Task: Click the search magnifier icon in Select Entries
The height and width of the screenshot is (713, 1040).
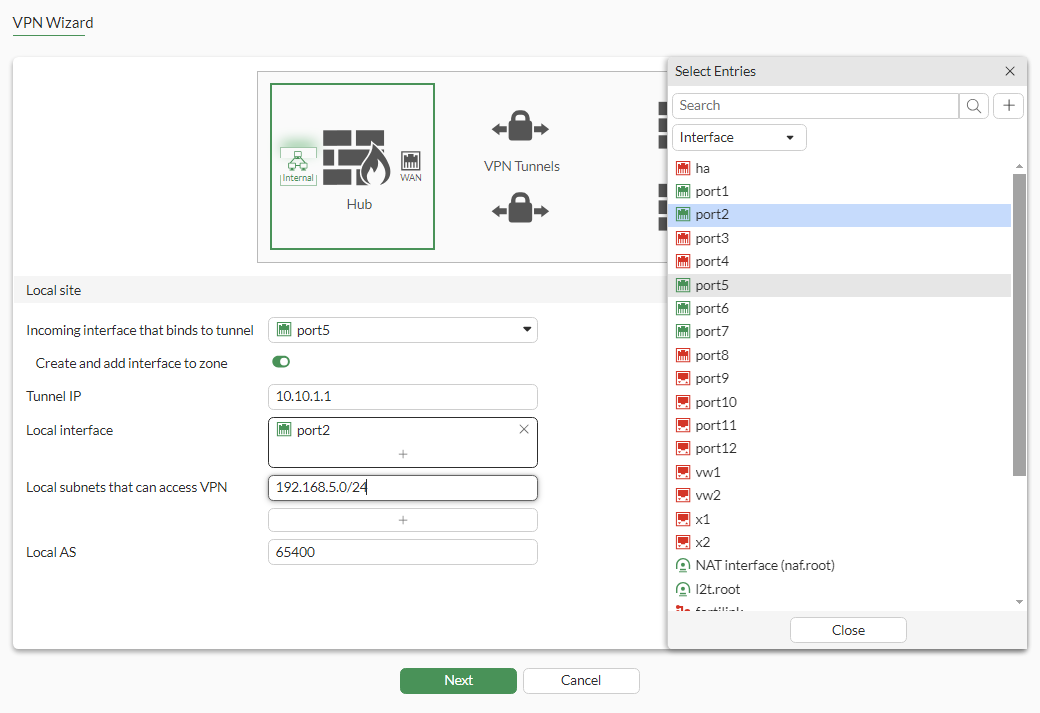Action: (973, 105)
